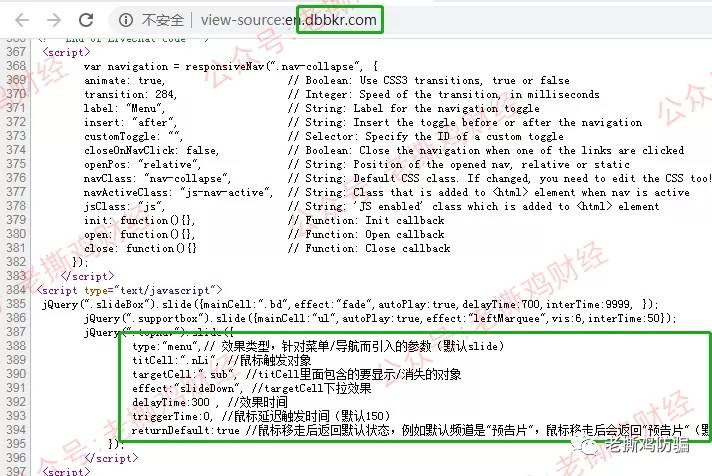
Task: Click 'closeOnNavClick: false,' text
Action: pos(151,150)
